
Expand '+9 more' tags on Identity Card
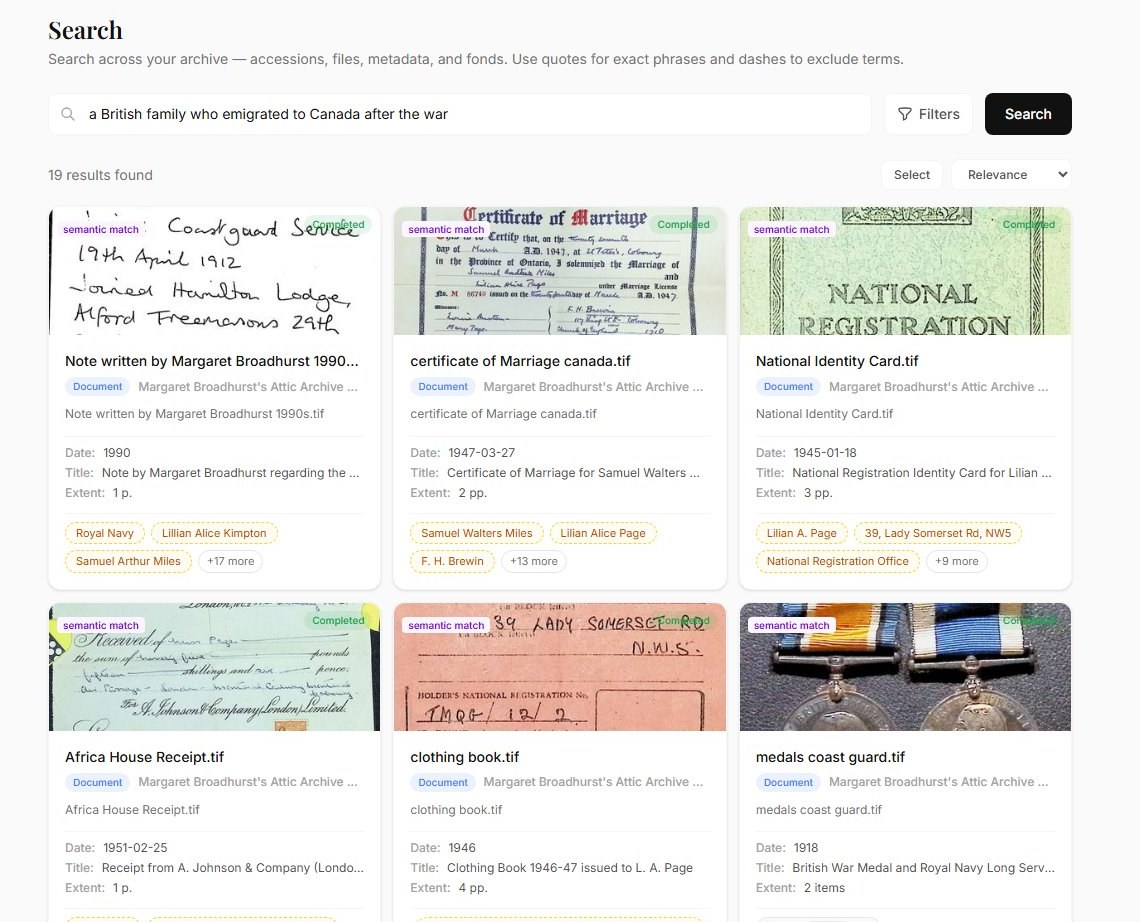point(957,561)
